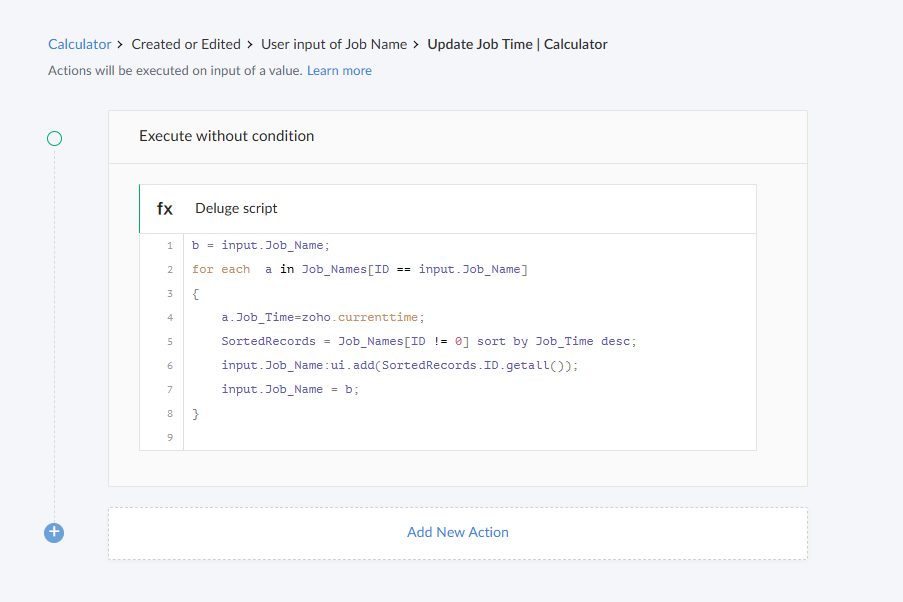Open the Learn more link
903x602 pixels.
coord(339,71)
